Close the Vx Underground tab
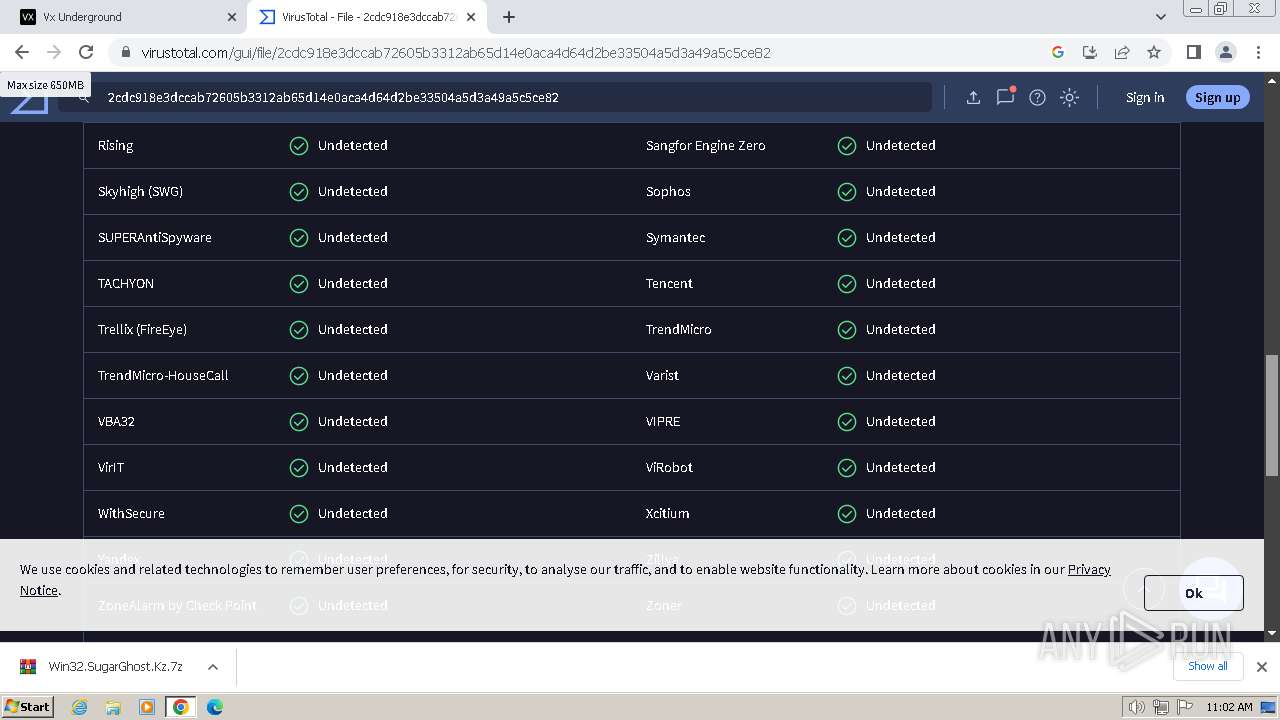1280x720 pixels. 232,17
